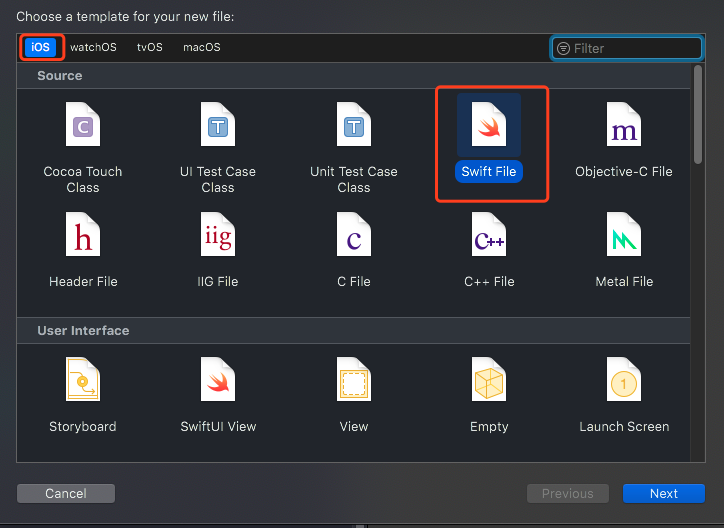
Task: Choose the Launch Screen template icon
Action: 624,379
